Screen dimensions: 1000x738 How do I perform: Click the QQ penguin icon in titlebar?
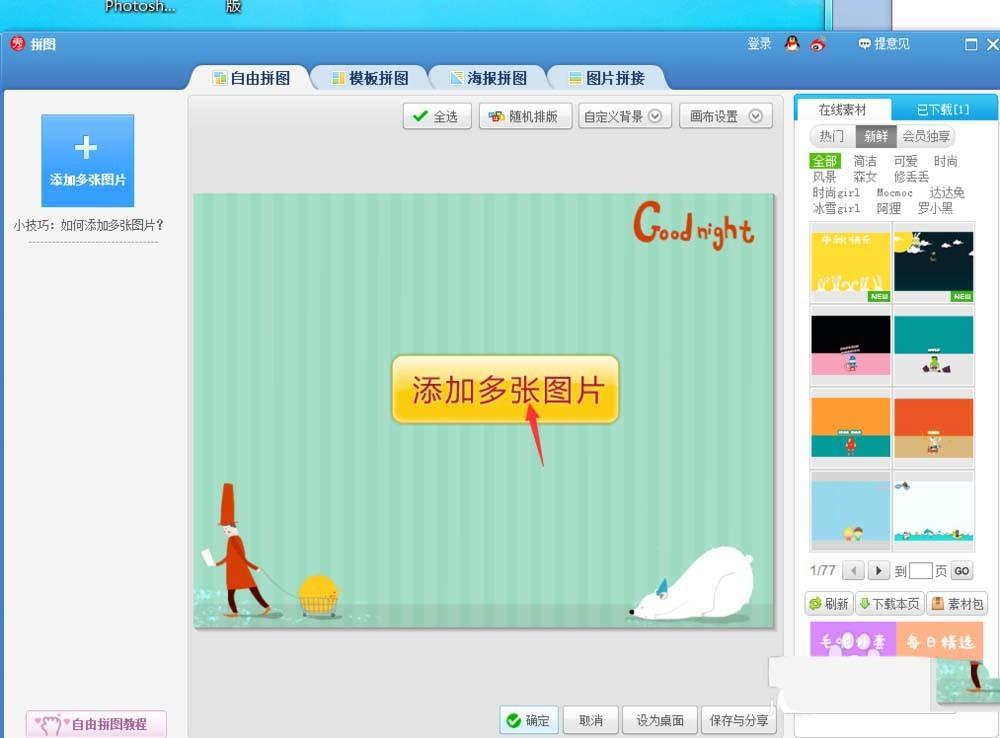click(789, 45)
